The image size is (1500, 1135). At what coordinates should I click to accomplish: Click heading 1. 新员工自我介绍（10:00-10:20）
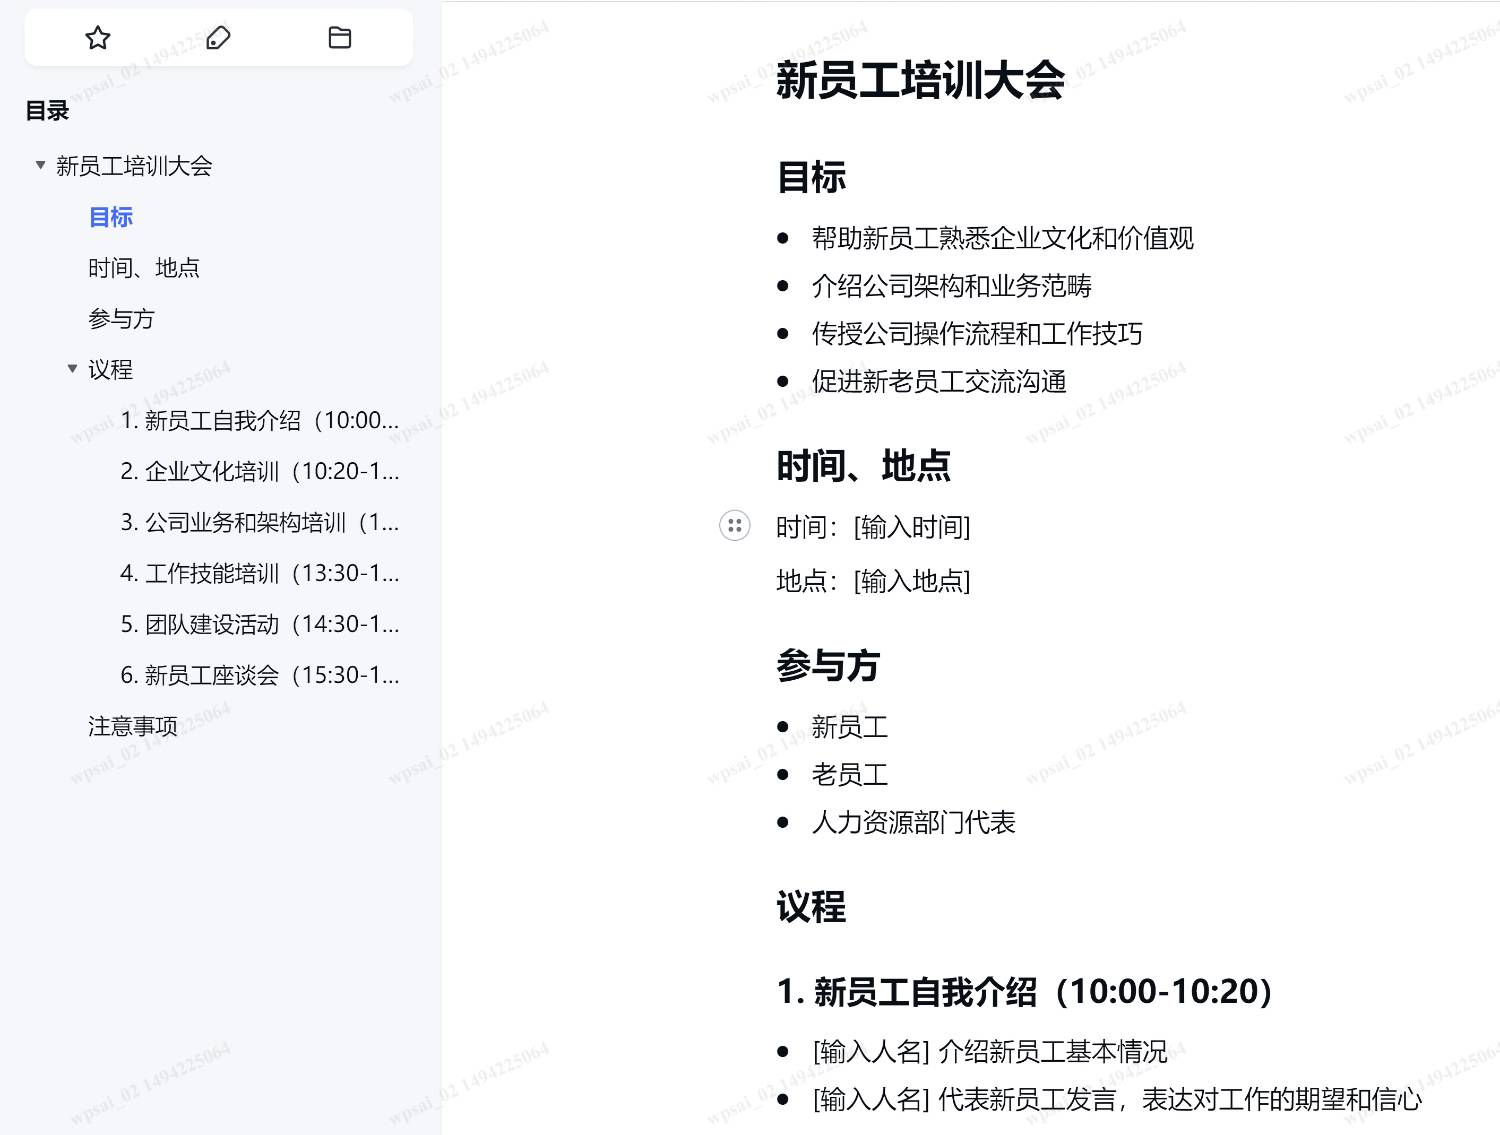(x=1025, y=992)
